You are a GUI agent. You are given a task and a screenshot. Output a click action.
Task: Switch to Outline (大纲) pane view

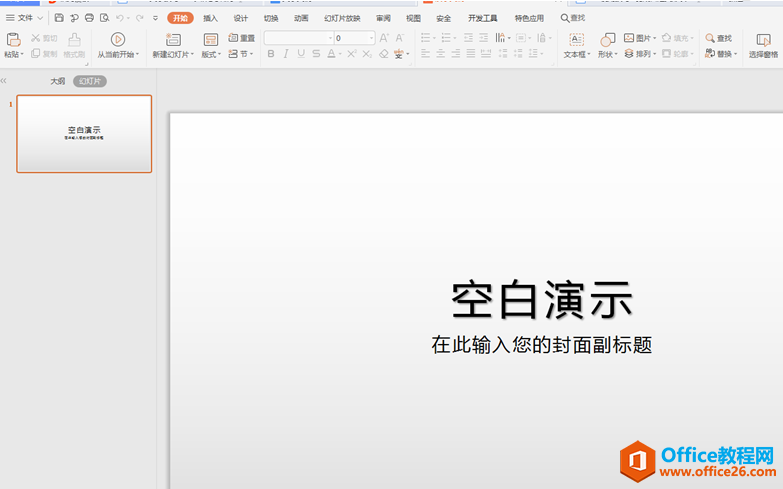pos(57,81)
